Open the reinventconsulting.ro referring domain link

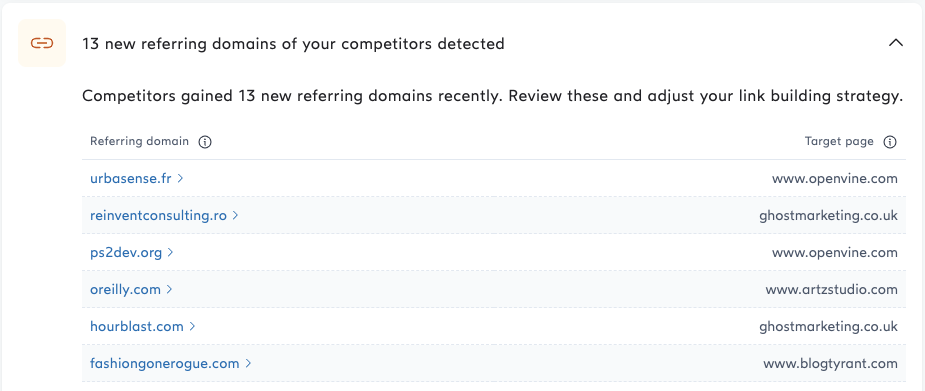click(158, 215)
